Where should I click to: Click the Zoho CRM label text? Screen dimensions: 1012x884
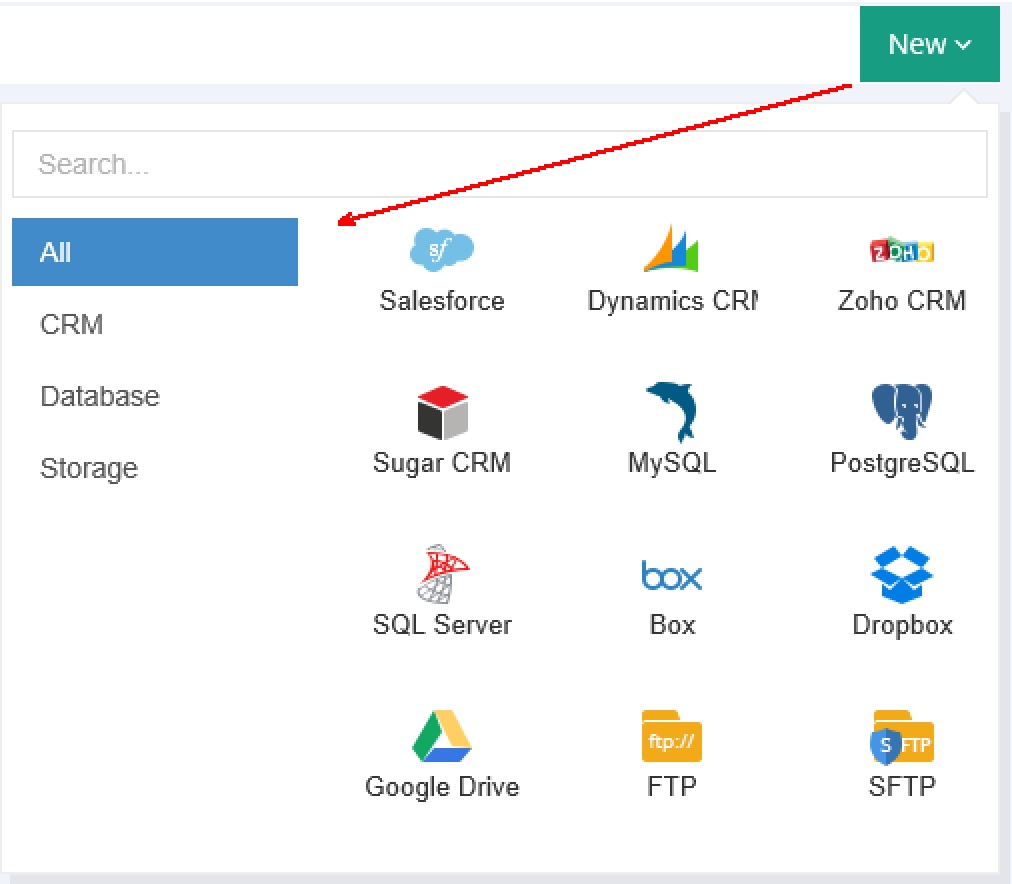coord(902,301)
